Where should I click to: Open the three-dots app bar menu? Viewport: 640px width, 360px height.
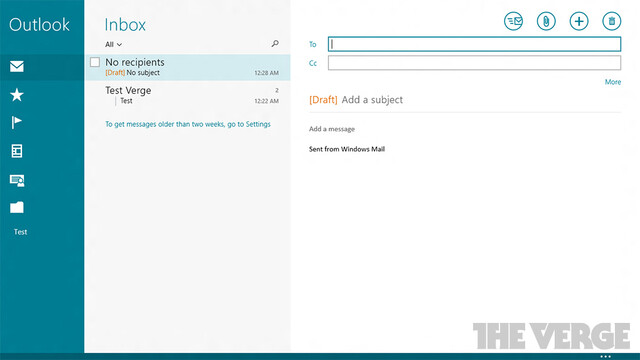pos(606,356)
